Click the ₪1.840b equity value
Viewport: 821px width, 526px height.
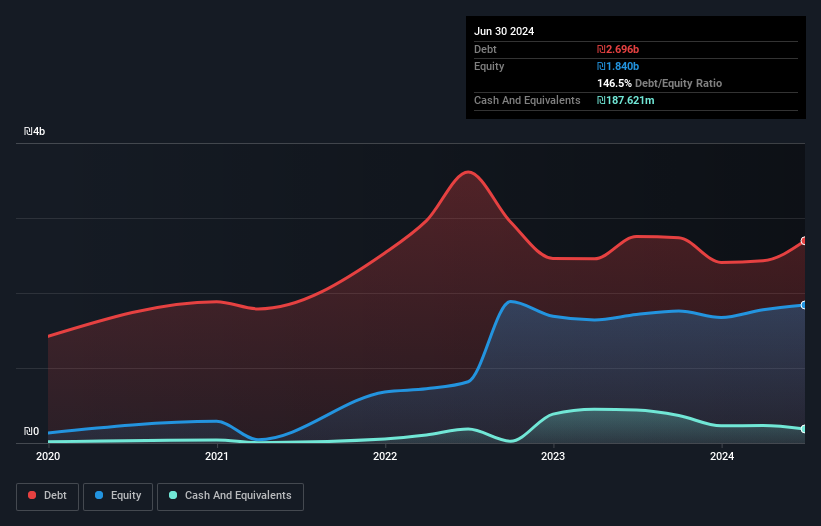[618, 66]
